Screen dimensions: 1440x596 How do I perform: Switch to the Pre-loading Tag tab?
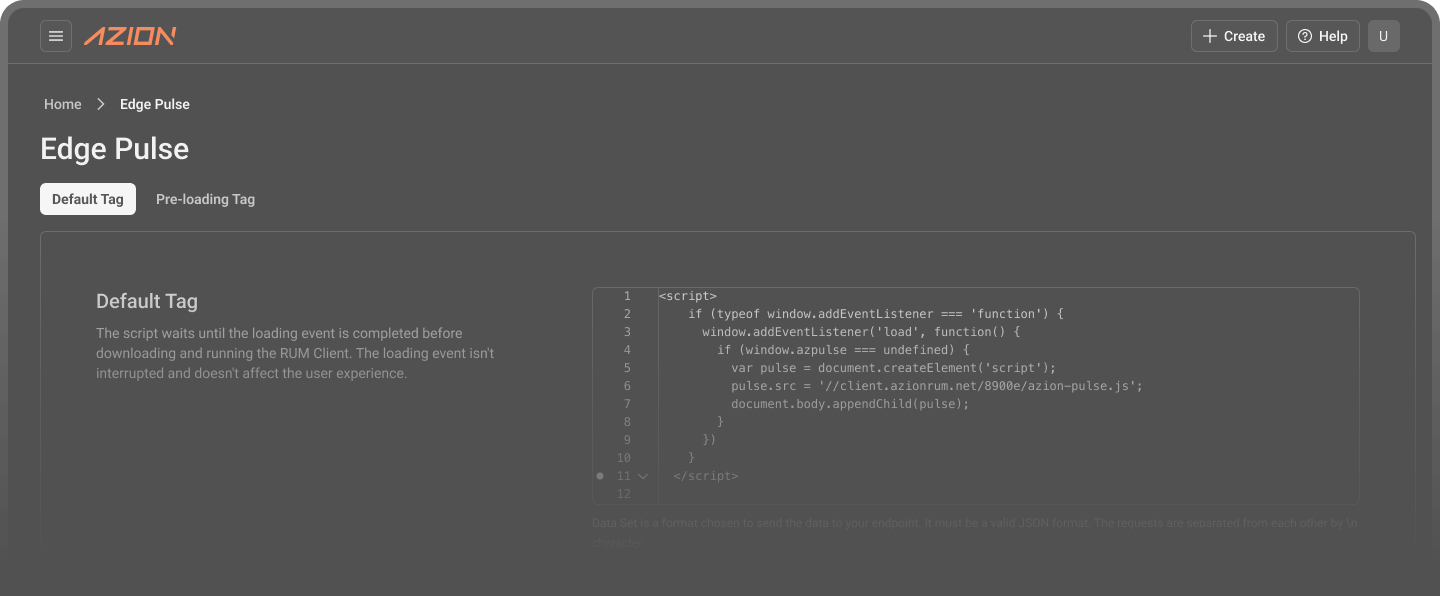[205, 199]
